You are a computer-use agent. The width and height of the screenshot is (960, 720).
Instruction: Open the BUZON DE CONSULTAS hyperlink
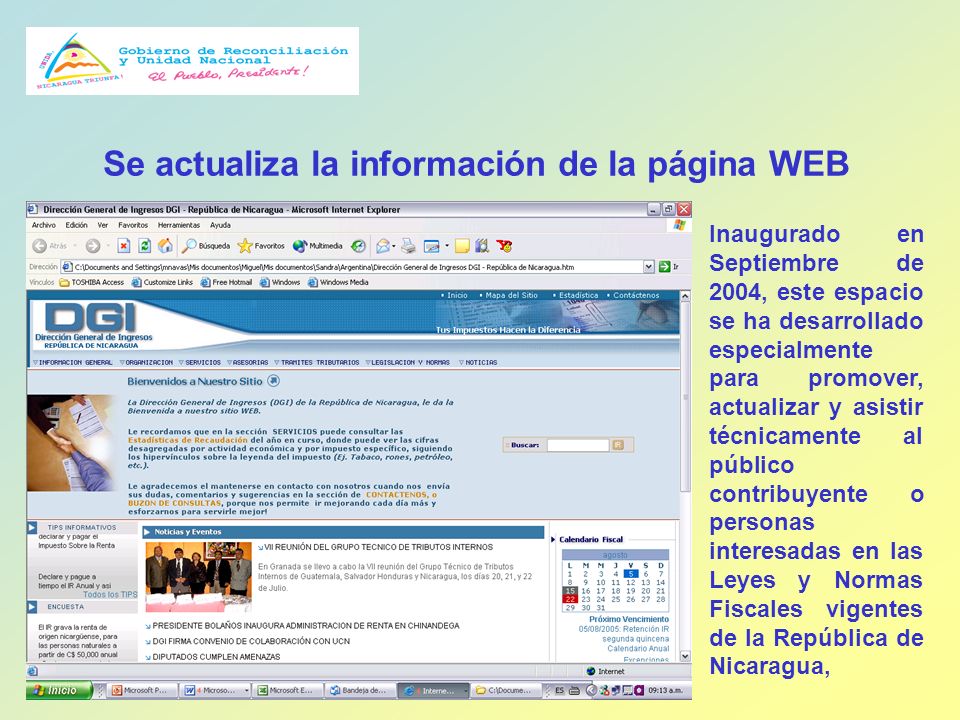(174, 503)
